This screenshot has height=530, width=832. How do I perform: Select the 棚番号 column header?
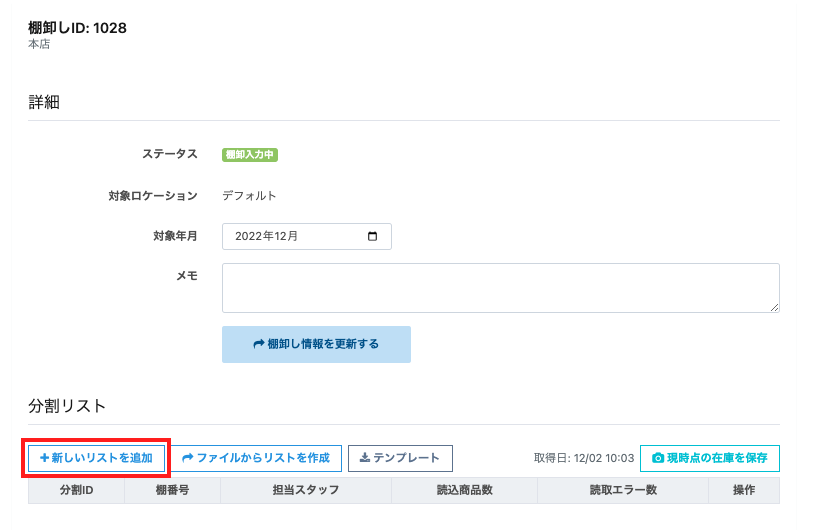click(172, 490)
